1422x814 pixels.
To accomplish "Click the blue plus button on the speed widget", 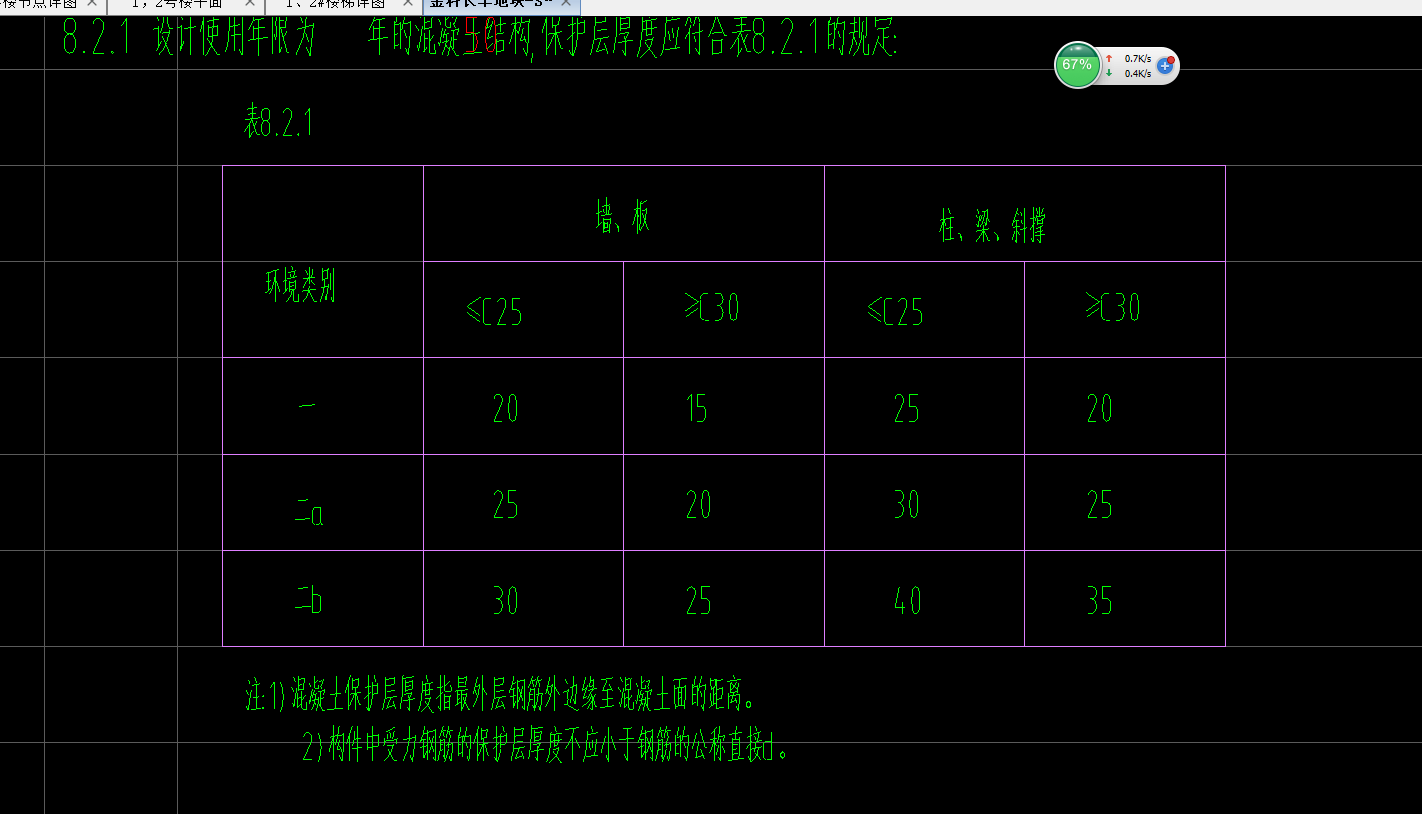I will pyautogui.click(x=1165, y=65).
